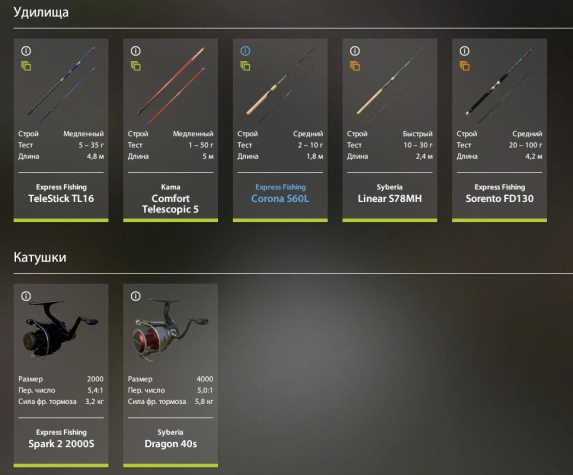Select the TeleStick TL16 rod image
573x475 pixels.
pos(62,85)
